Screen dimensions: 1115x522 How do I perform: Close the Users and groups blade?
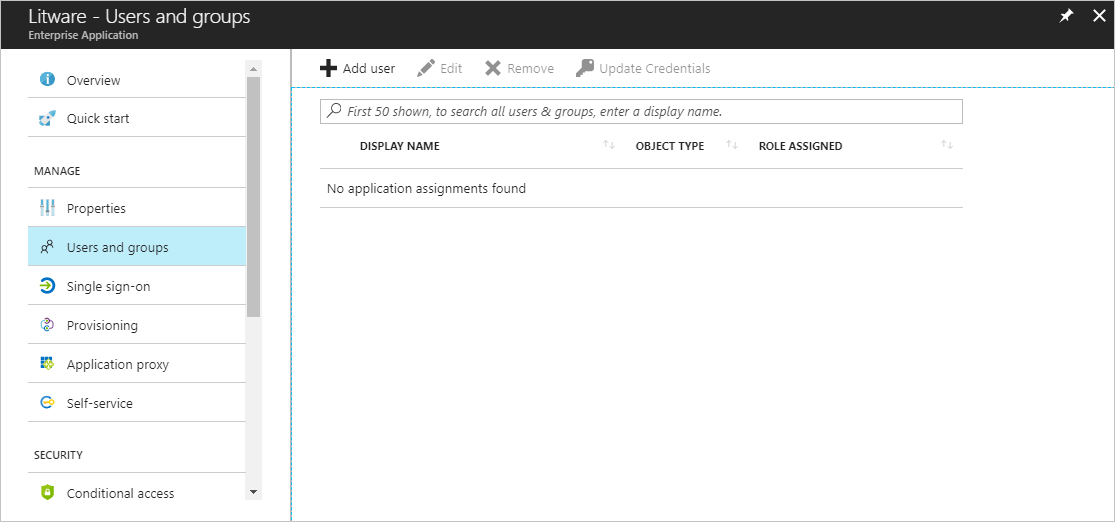[1099, 16]
